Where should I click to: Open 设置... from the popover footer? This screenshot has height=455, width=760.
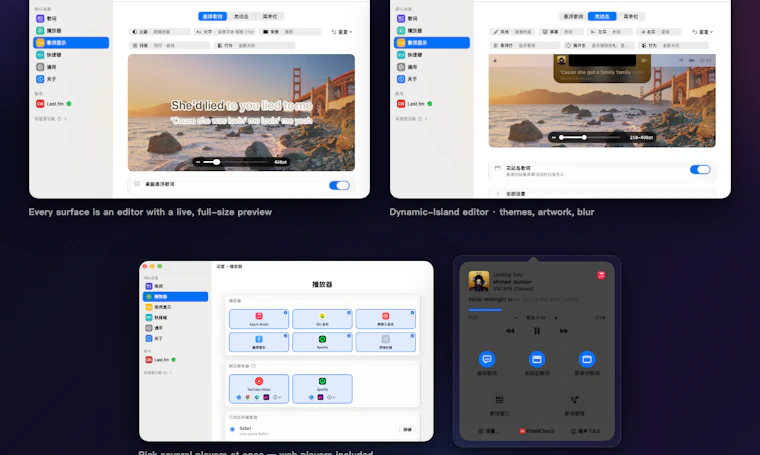(488, 431)
